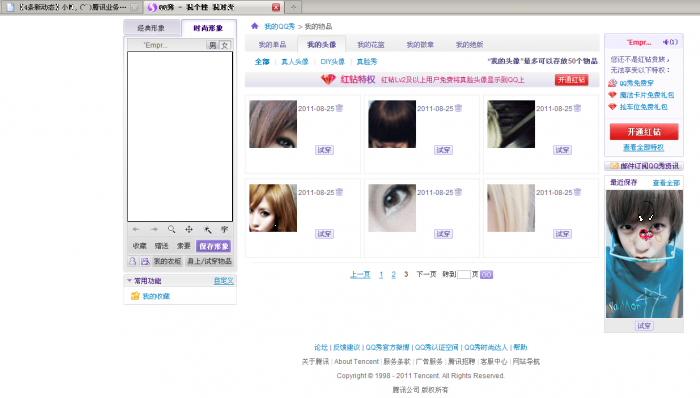Filter by 真脸秀
The image size is (700, 398).
[x=367, y=62]
